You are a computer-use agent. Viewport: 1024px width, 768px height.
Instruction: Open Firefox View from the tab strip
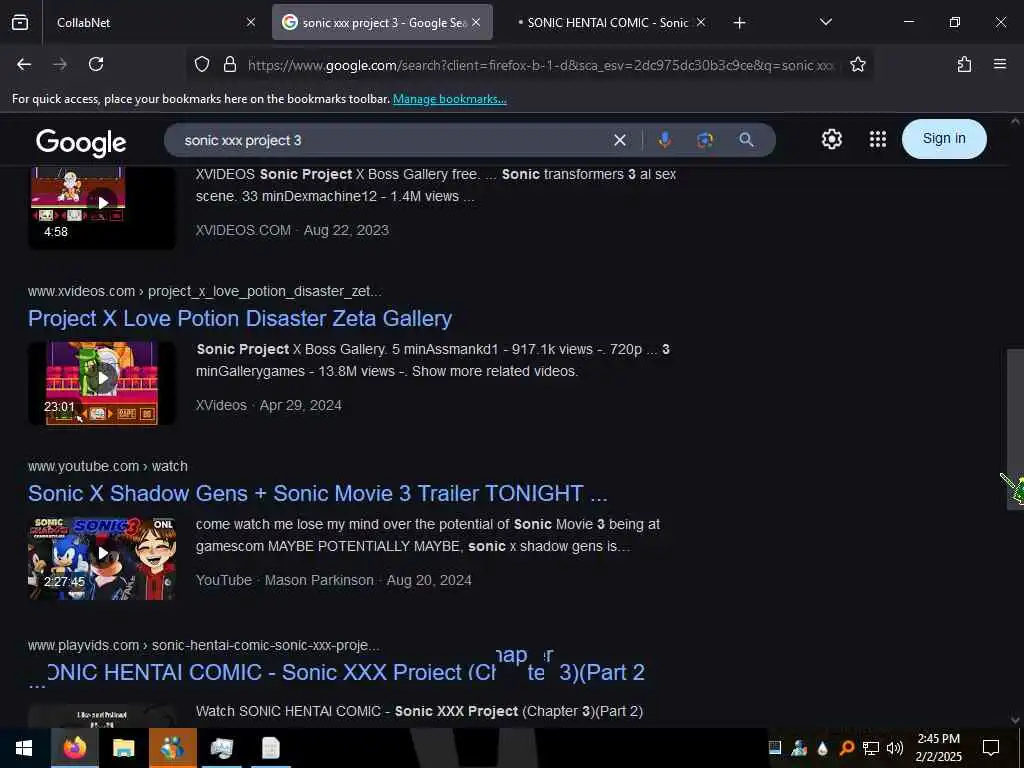point(20,22)
